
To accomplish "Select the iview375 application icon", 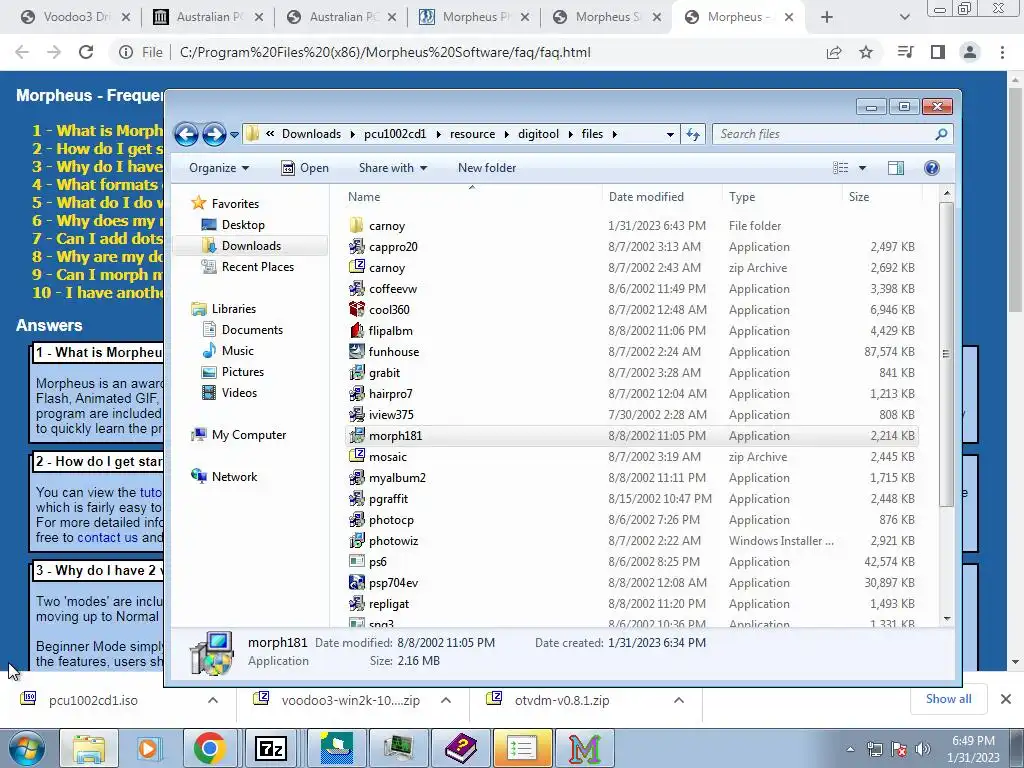I will click(357, 414).
